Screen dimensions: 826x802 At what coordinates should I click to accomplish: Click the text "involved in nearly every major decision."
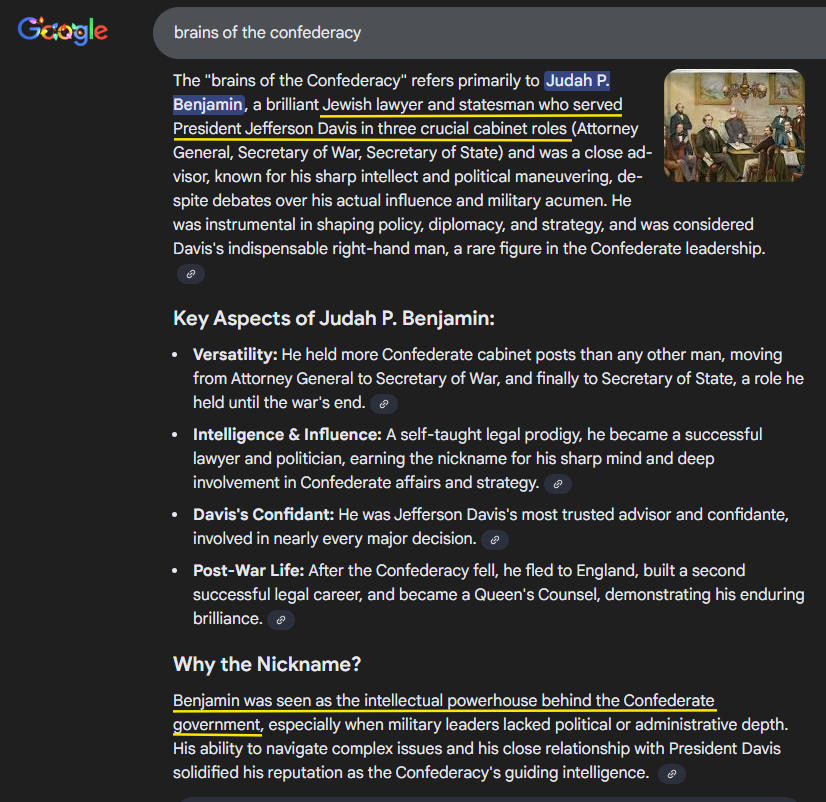[x=335, y=539]
